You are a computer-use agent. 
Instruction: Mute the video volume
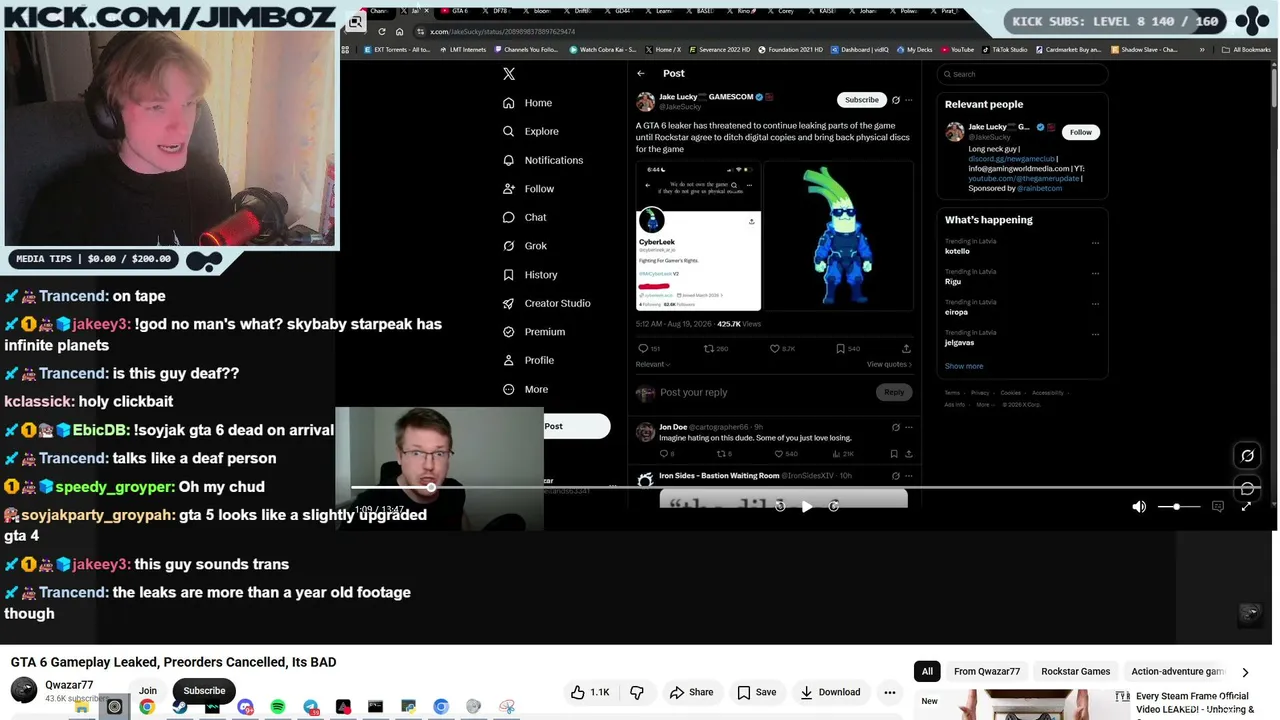click(x=1139, y=507)
